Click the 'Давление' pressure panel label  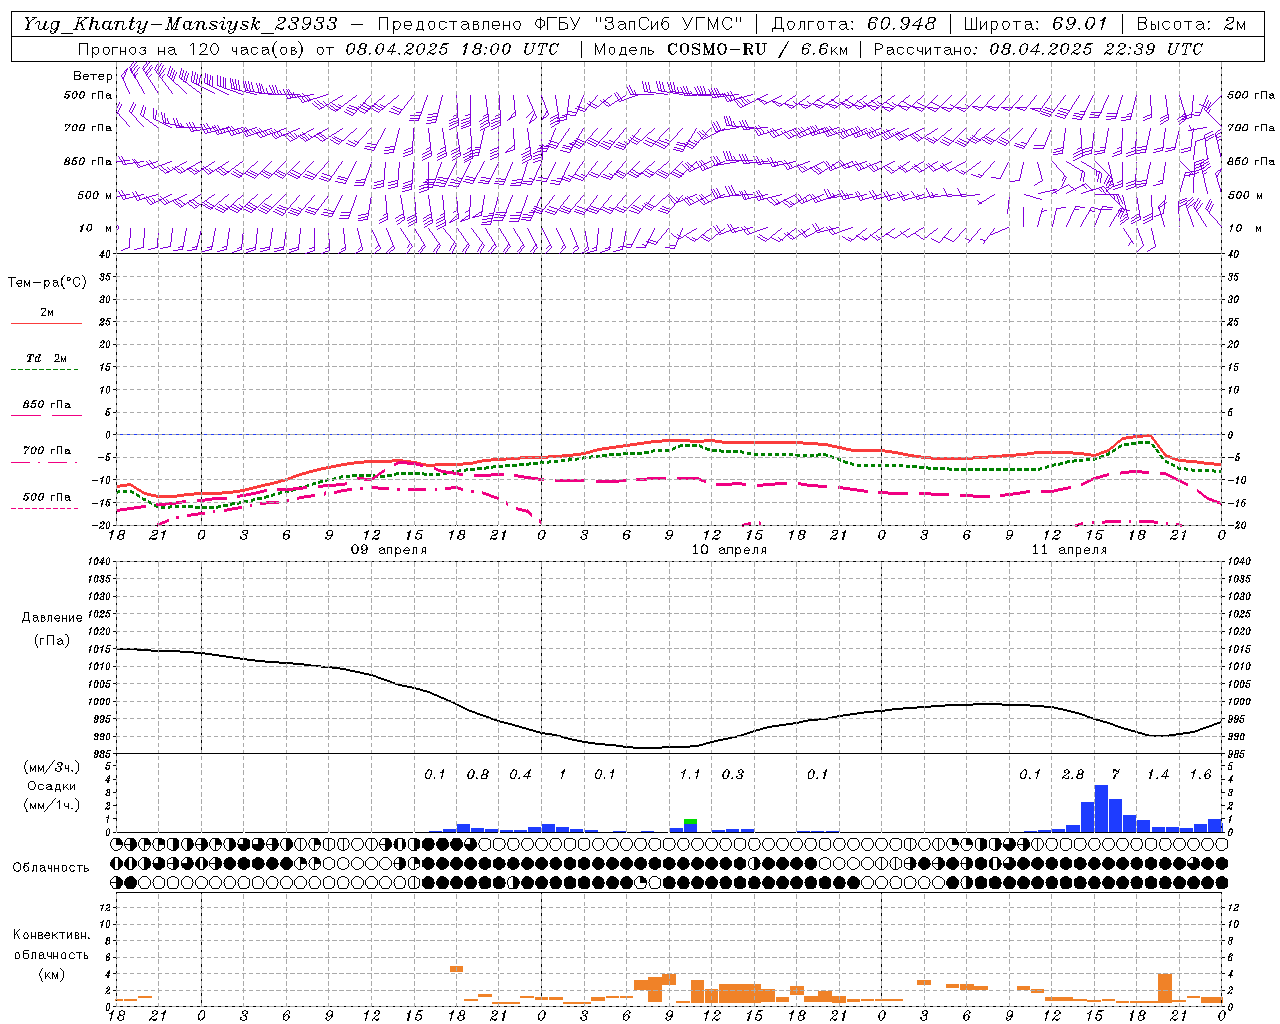pos(52,618)
